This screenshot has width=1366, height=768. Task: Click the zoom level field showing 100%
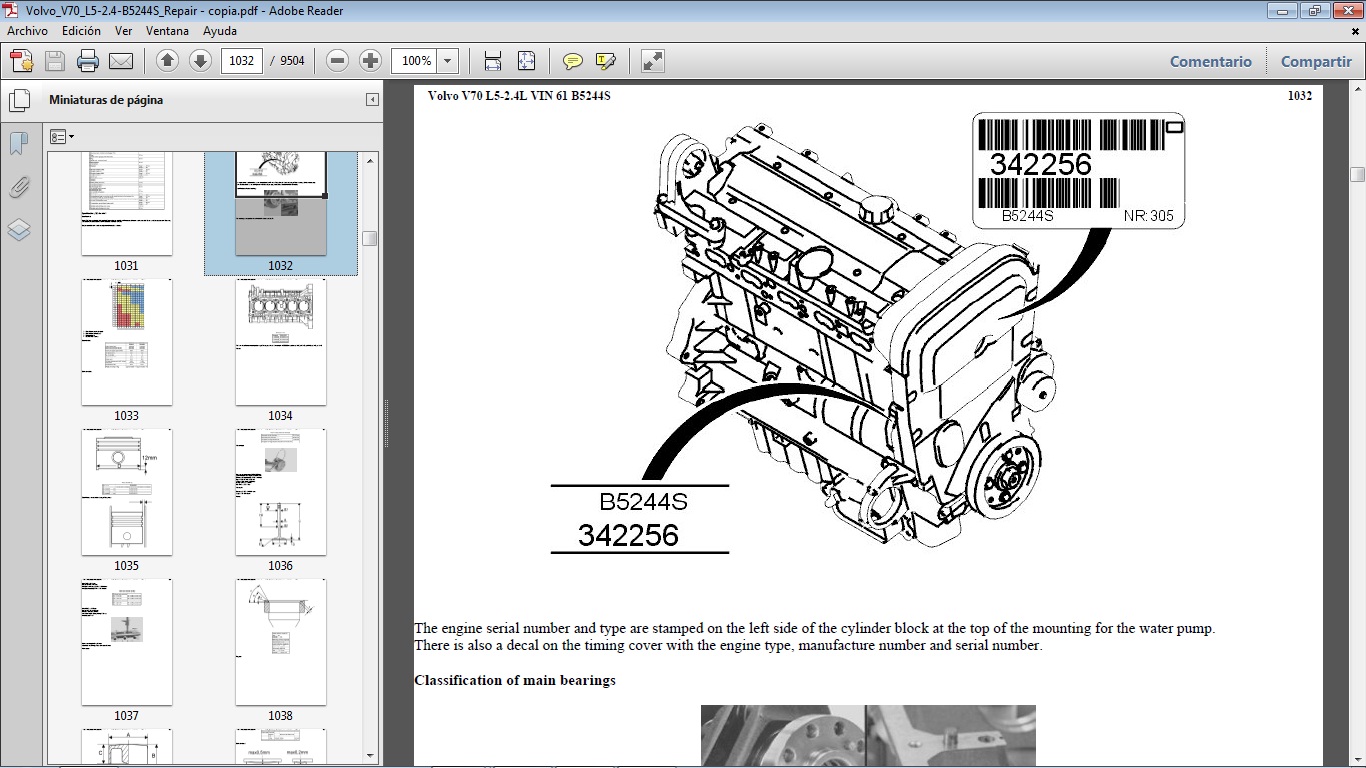[x=416, y=61]
